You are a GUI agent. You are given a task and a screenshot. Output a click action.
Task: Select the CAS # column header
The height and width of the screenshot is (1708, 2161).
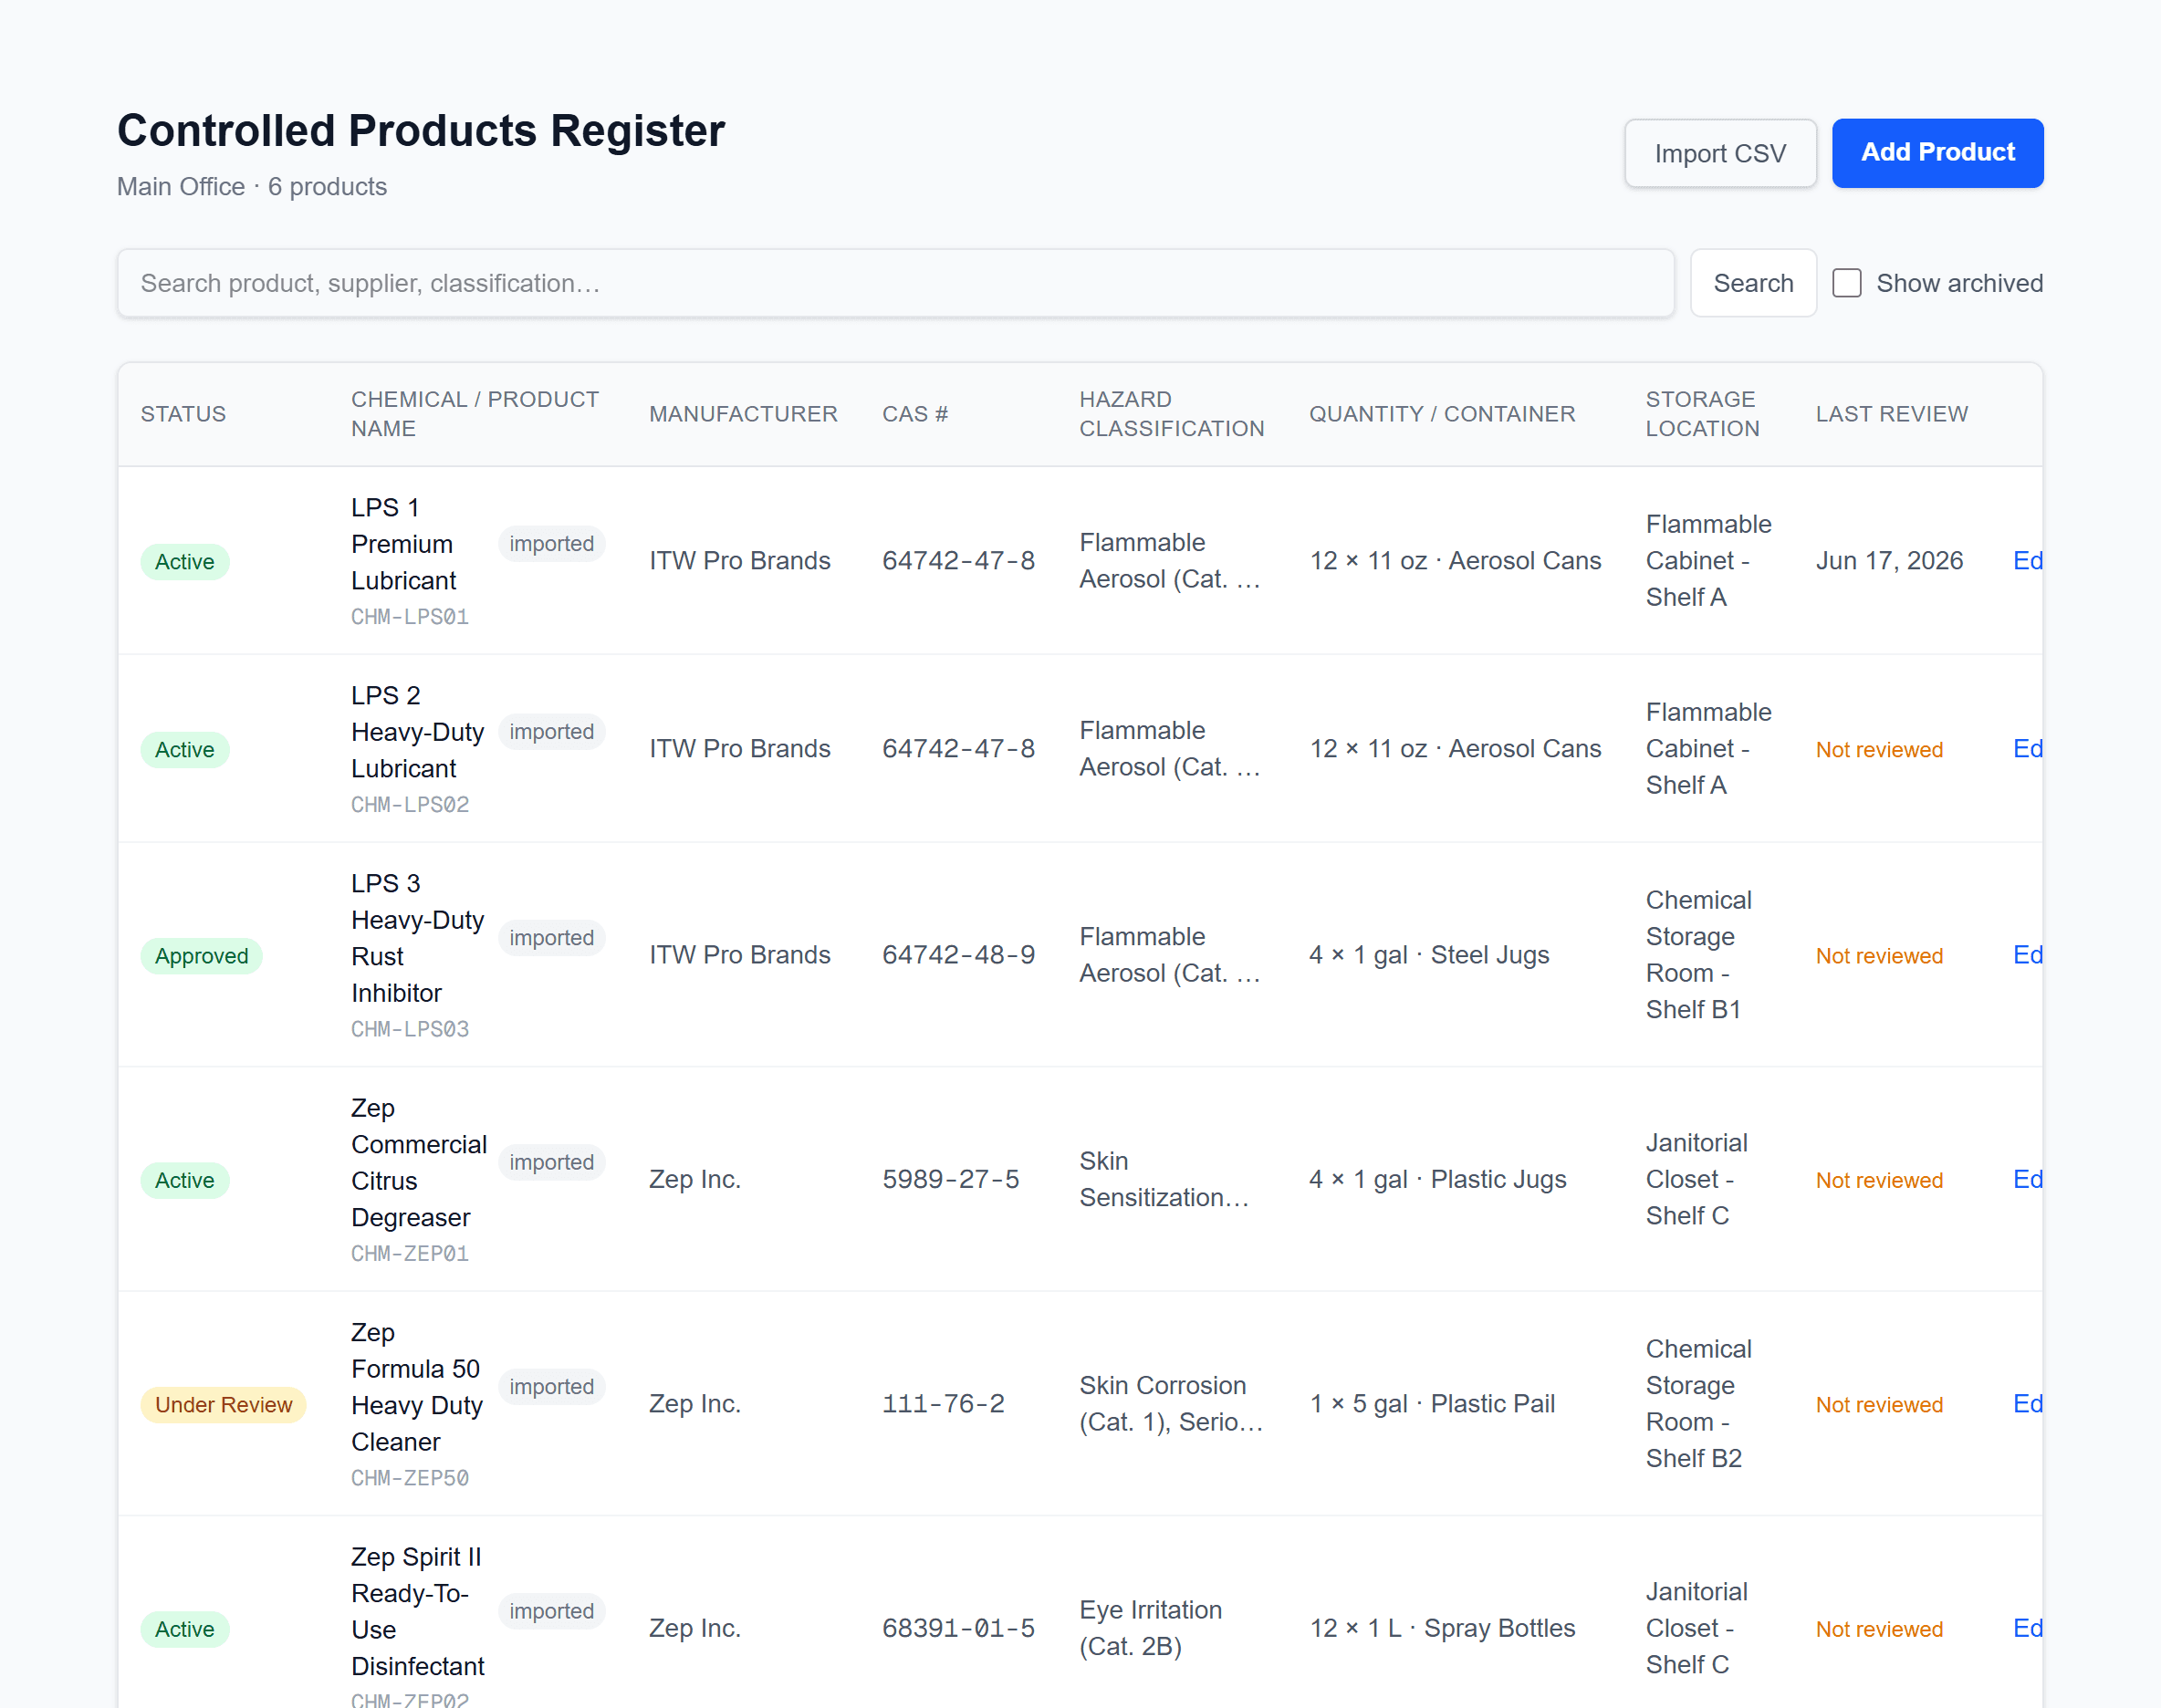(x=915, y=414)
